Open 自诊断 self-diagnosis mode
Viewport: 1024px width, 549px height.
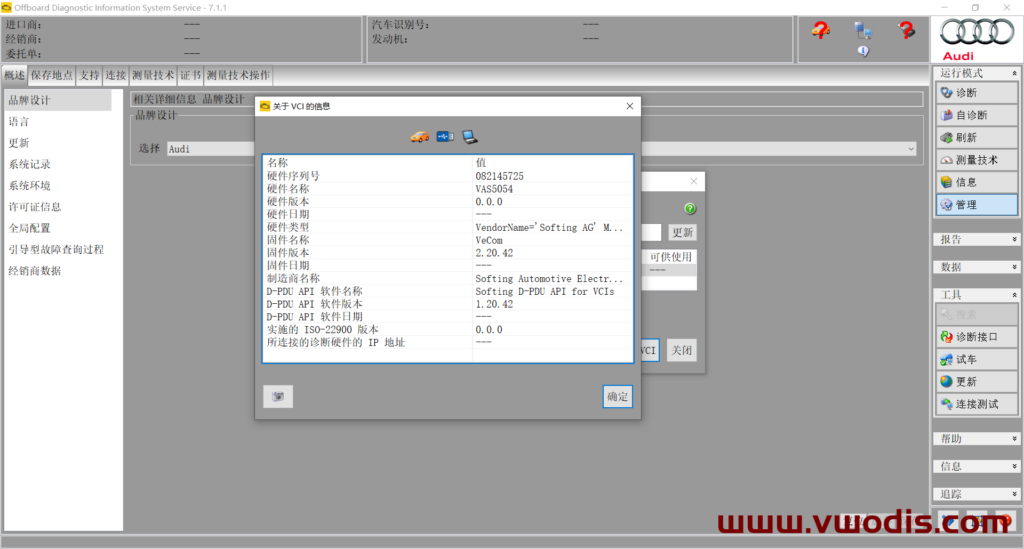tap(976, 116)
